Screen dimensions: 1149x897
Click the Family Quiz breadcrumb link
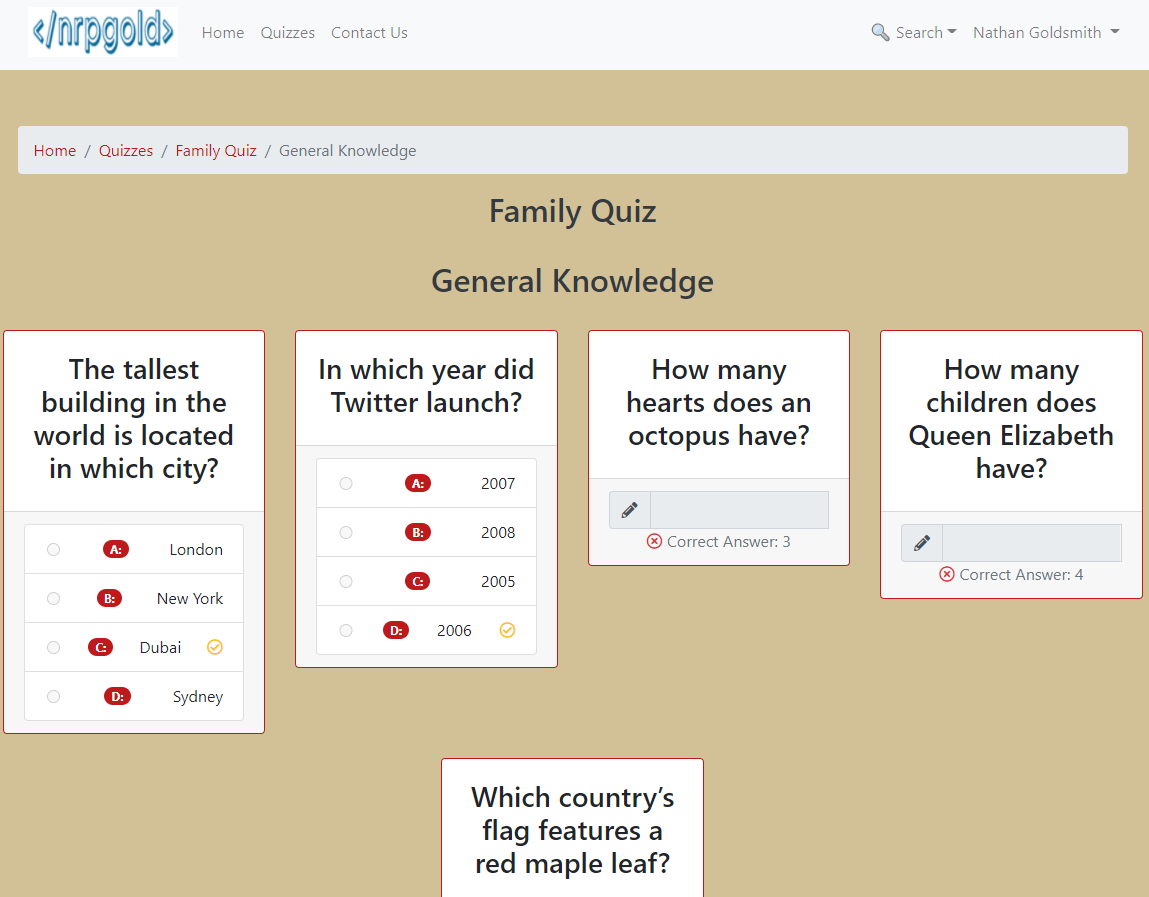[216, 150]
